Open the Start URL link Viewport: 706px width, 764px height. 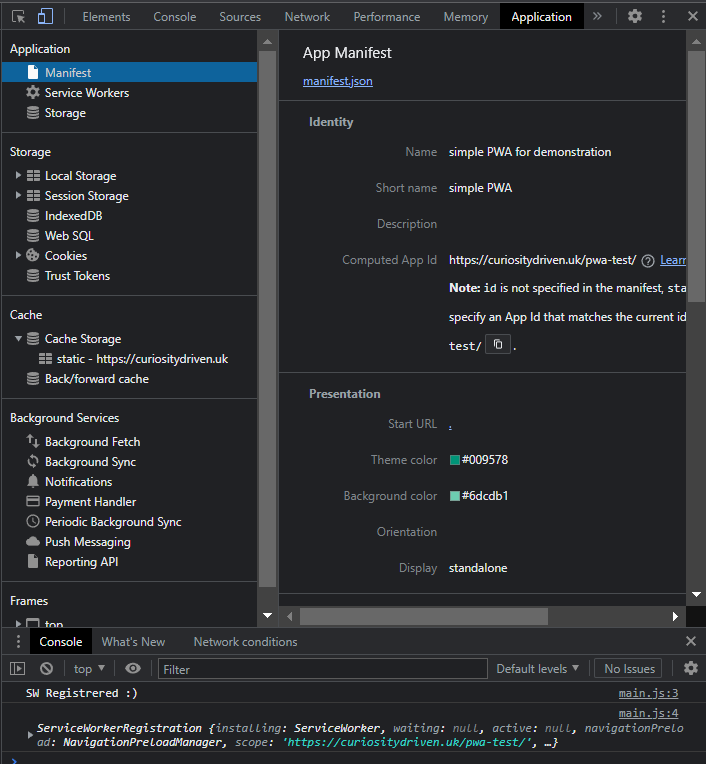tap(450, 425)
